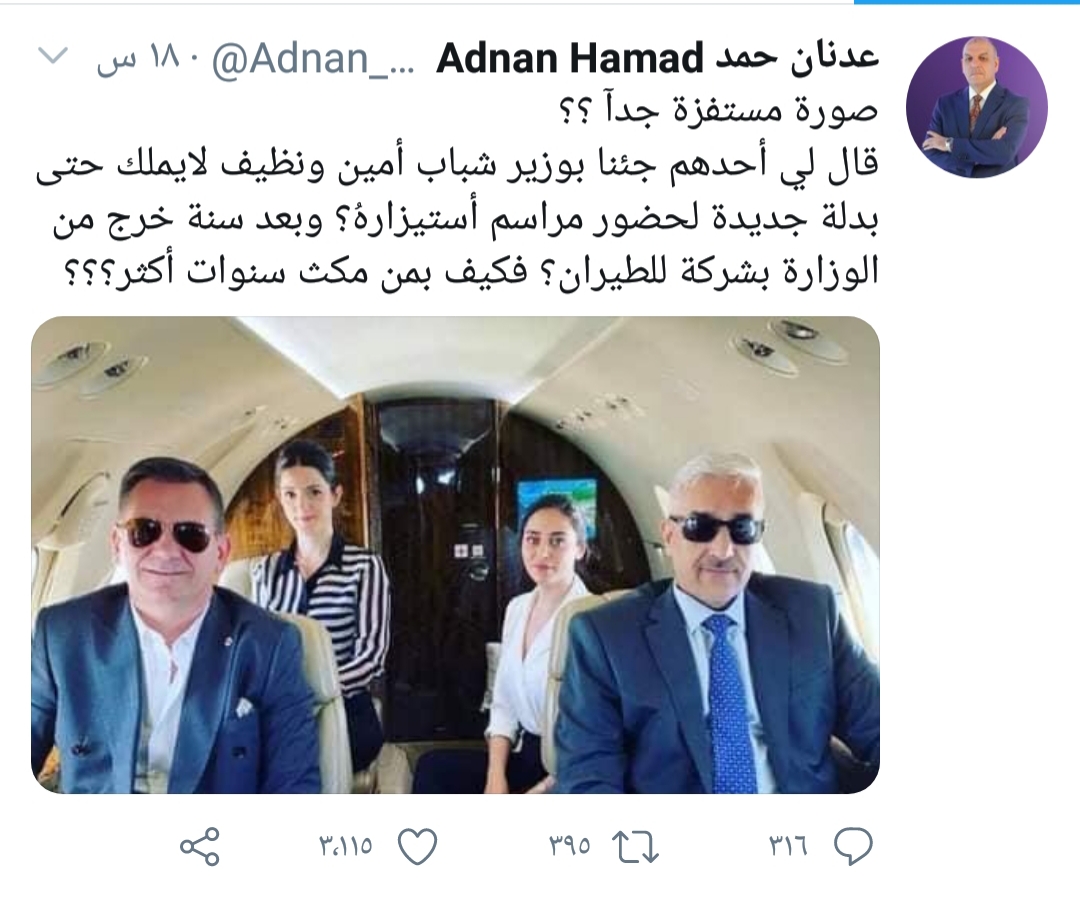Click the @Adnan_ username handle

click(x=313, y=59)
